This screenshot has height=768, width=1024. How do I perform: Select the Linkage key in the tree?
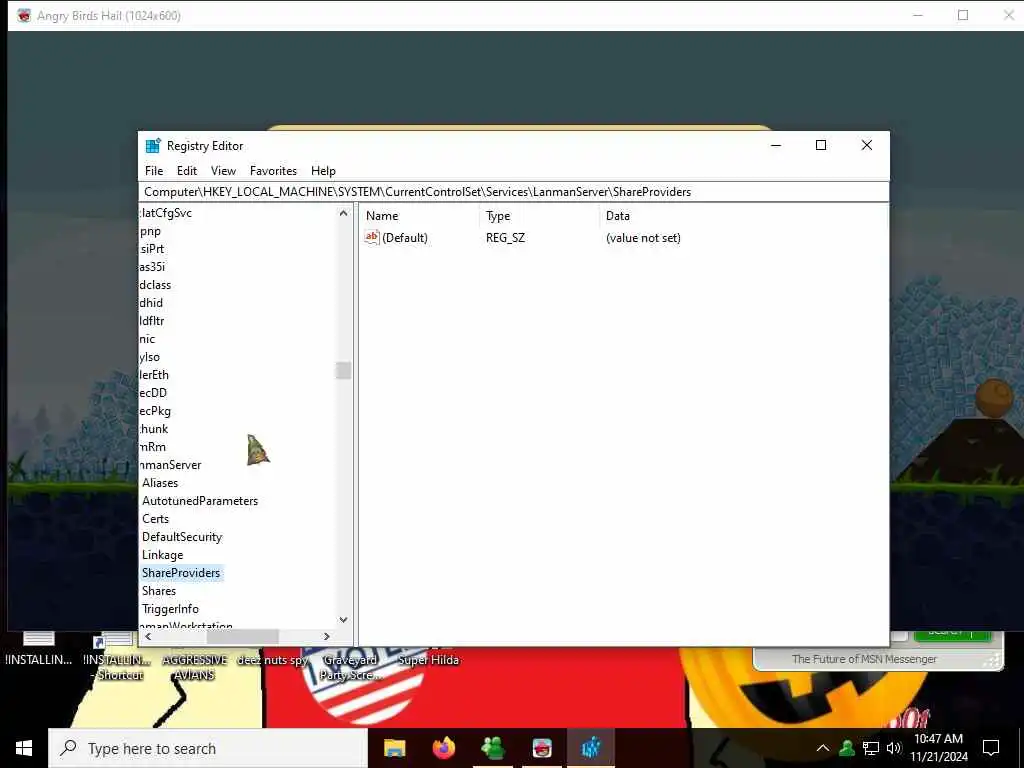click(163, 554)
